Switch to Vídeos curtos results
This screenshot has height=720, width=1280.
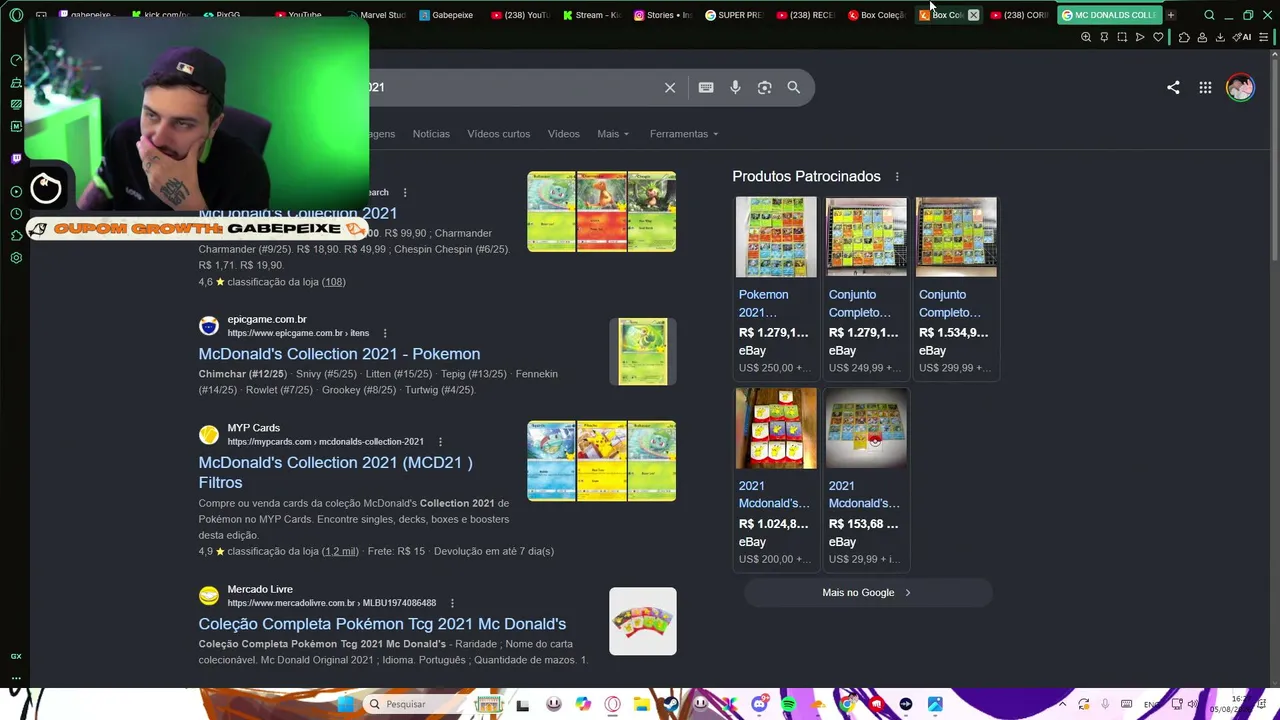pyautogui.click(x=498, y=134)
